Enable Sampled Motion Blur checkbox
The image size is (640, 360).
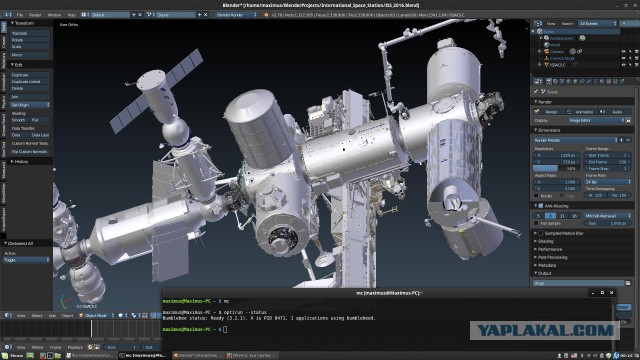[541, 233]
